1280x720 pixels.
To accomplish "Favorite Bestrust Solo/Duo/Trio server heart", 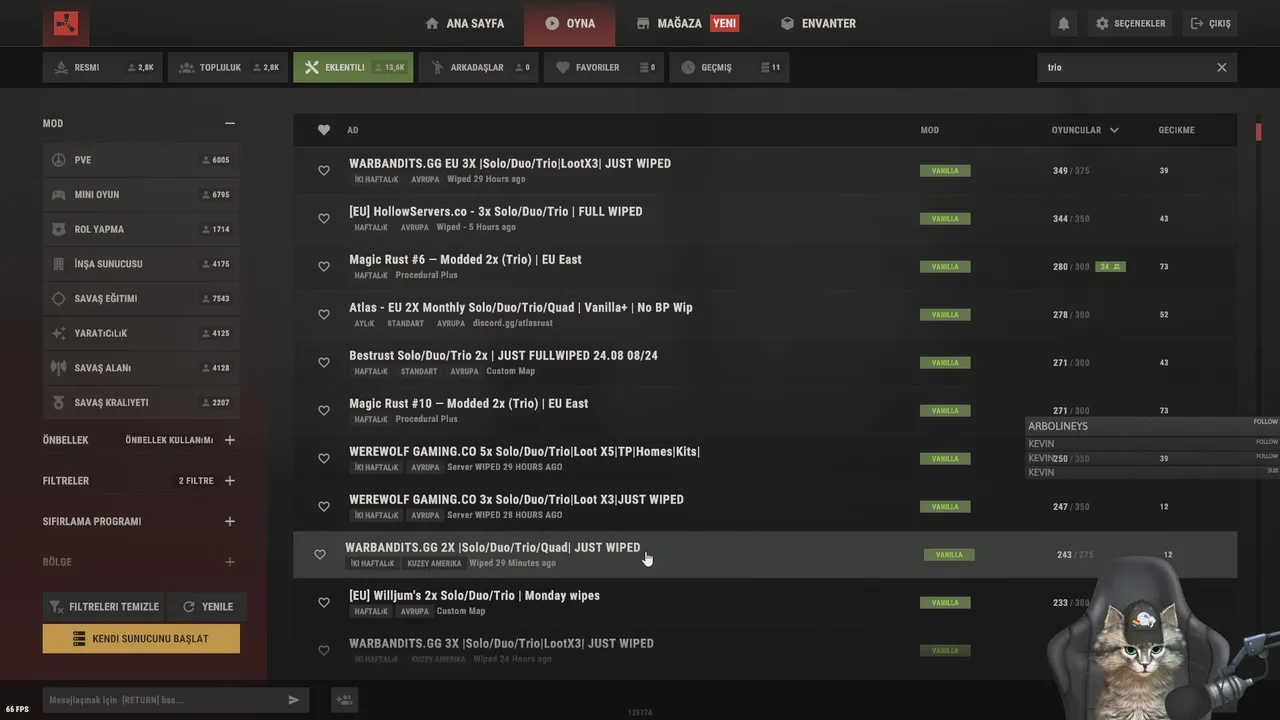I will pos(324,363).
